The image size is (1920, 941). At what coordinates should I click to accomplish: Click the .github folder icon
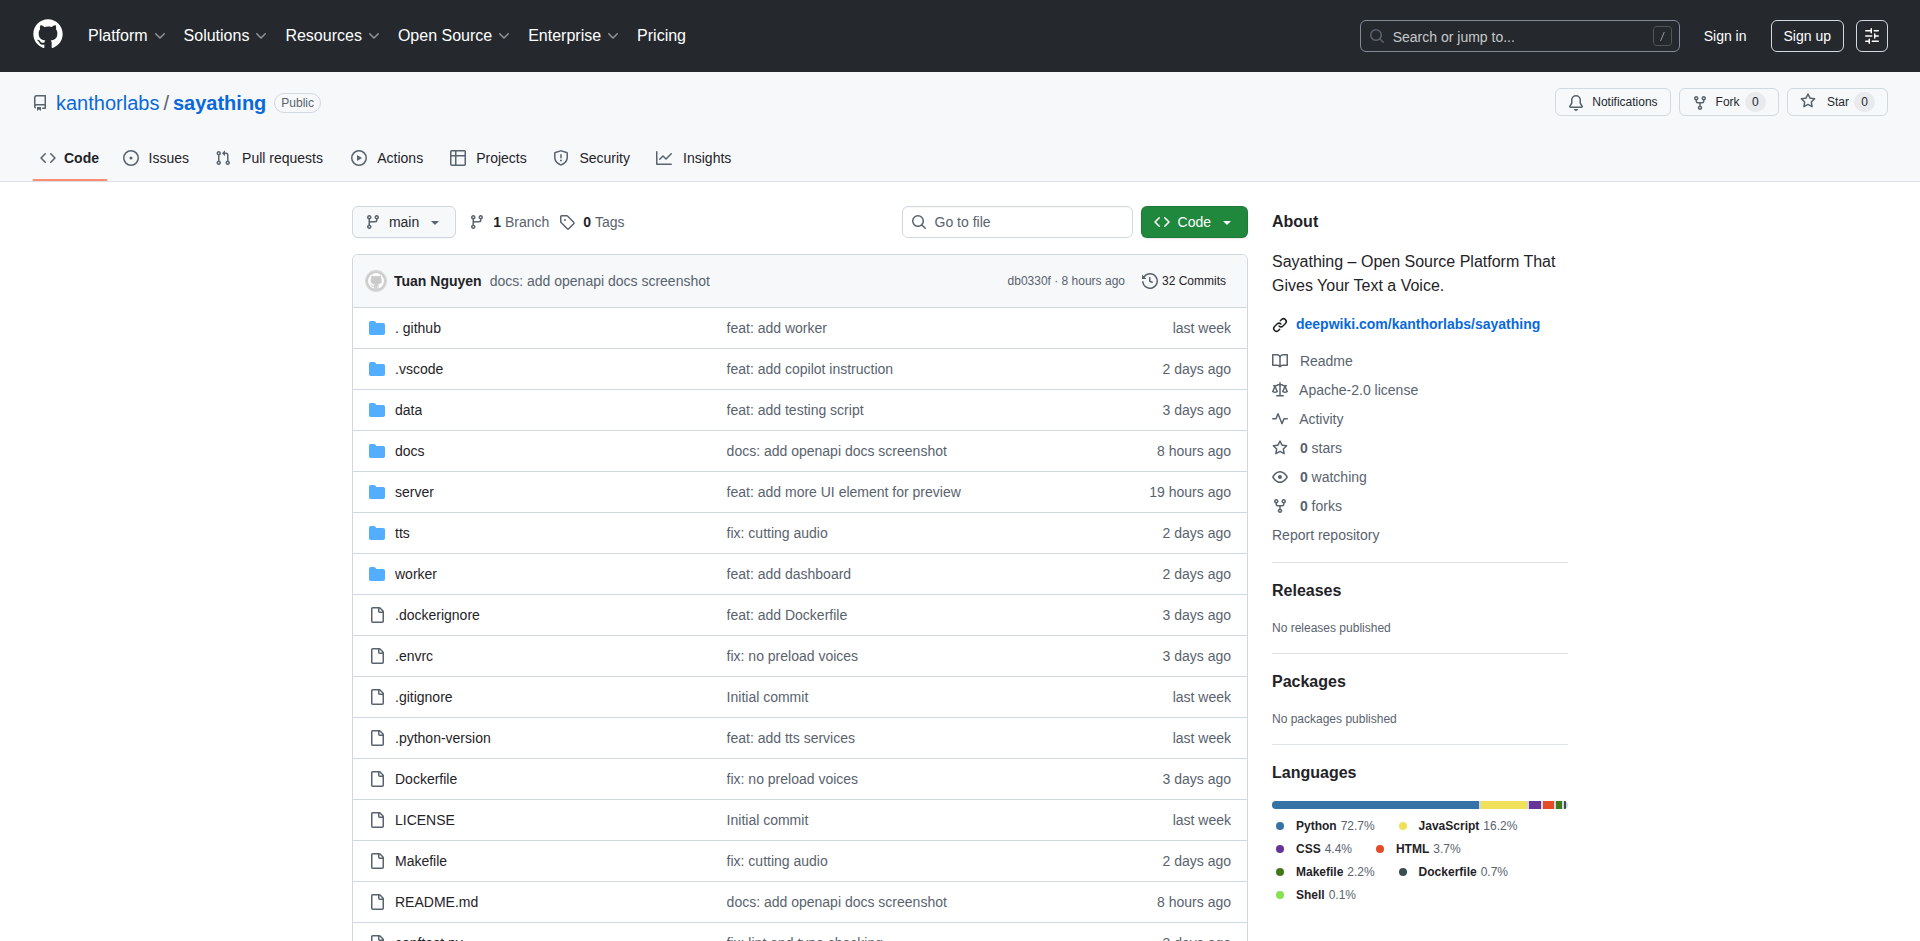(377, 328)
